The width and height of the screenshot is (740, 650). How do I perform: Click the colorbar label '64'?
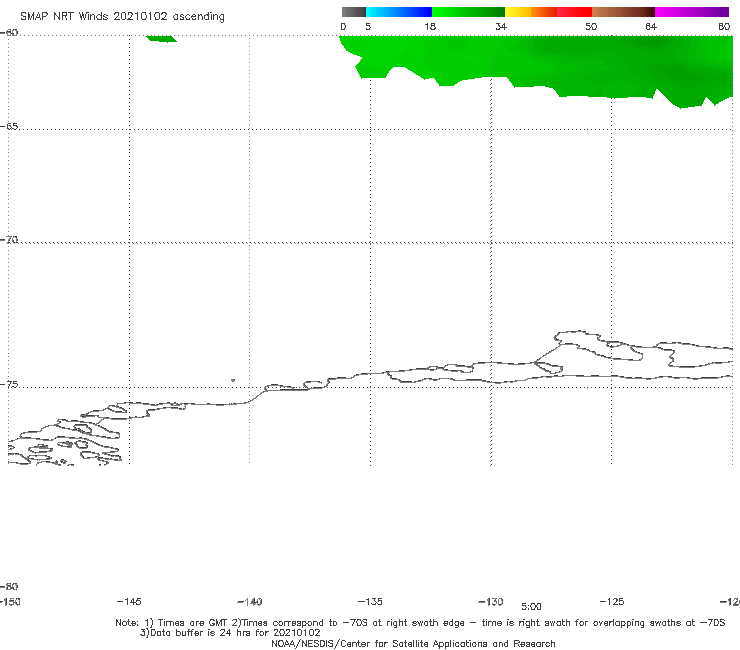coord(651,26)
